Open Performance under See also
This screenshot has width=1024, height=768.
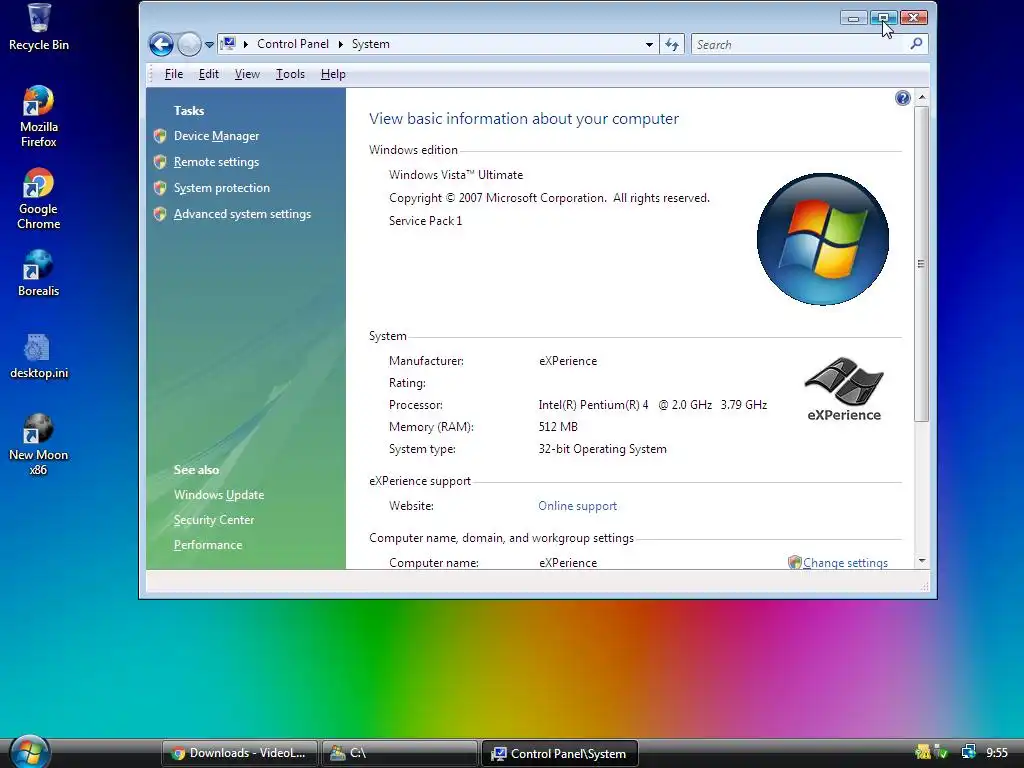tap(208, 545)
